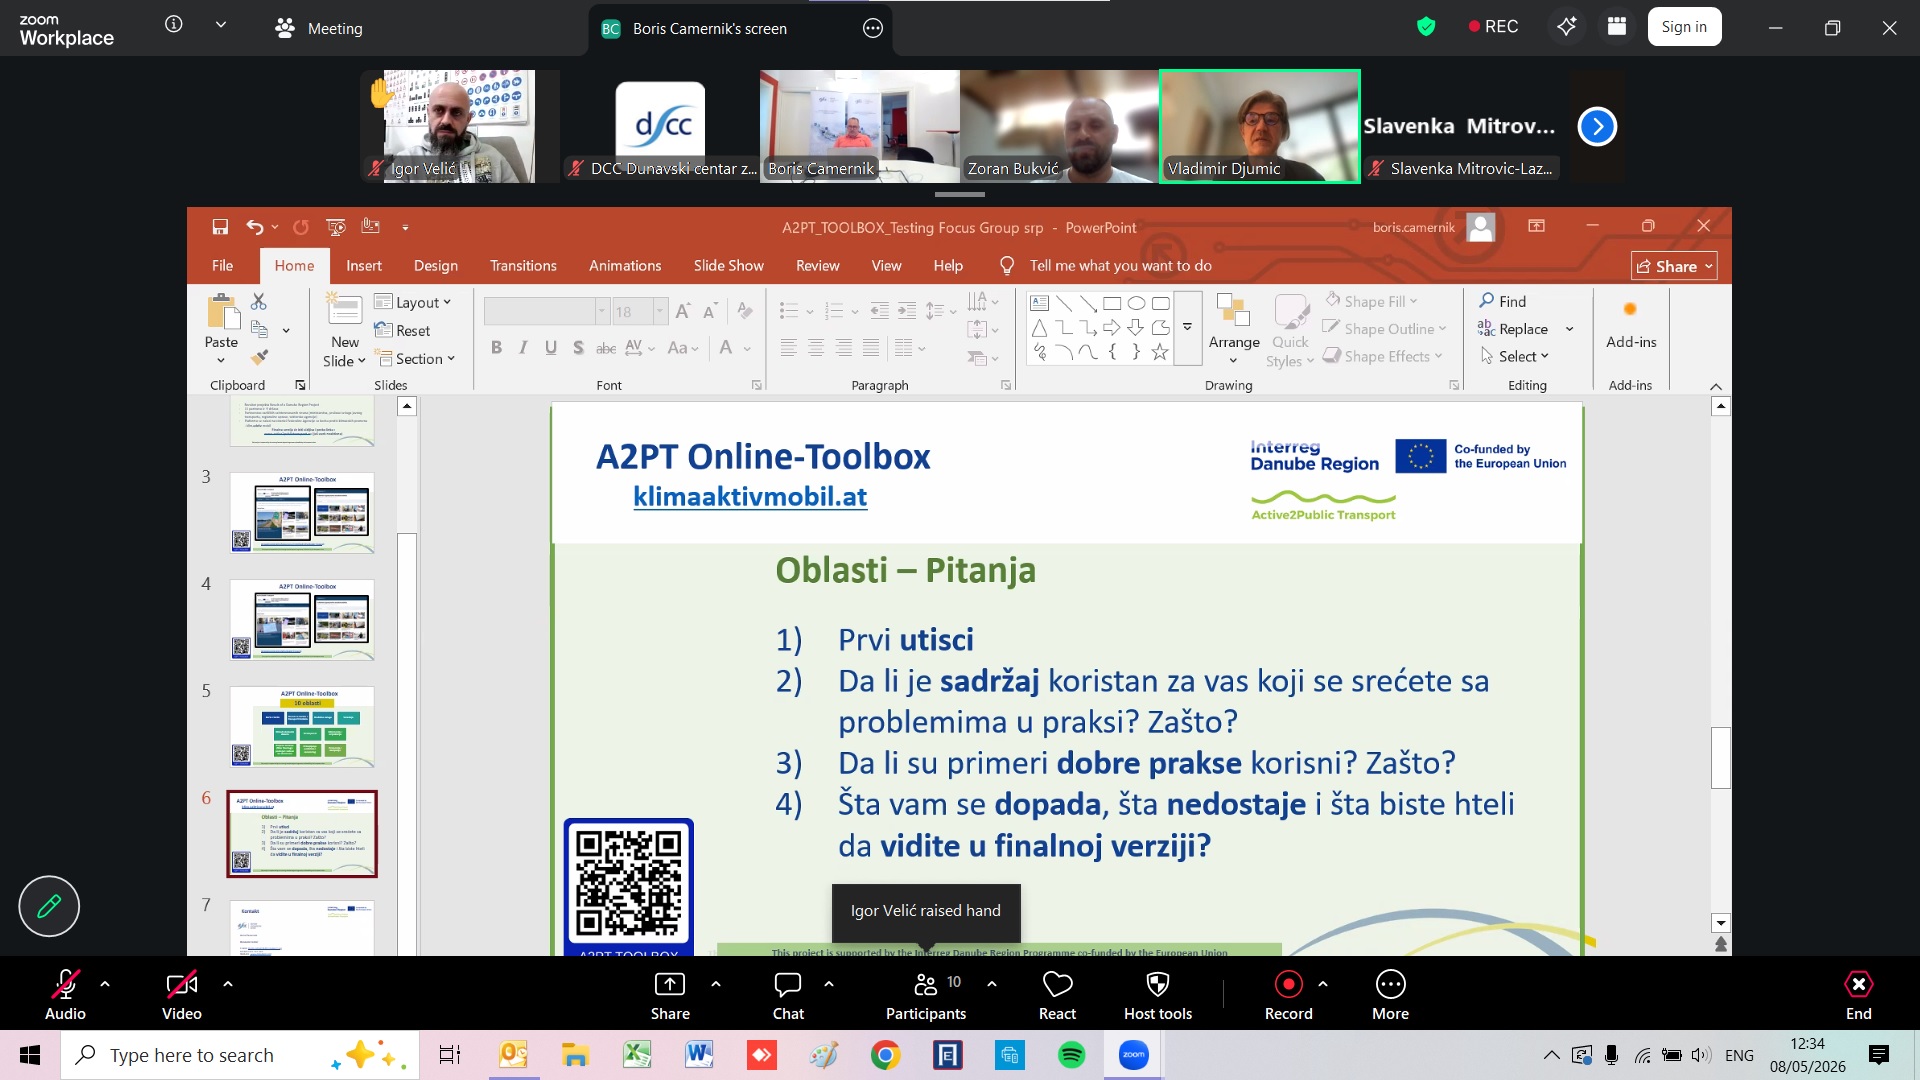The width and height of the screenshot is (1920, 1080).
Task: Start camera with Video button
Action: (x=181, y=995)
